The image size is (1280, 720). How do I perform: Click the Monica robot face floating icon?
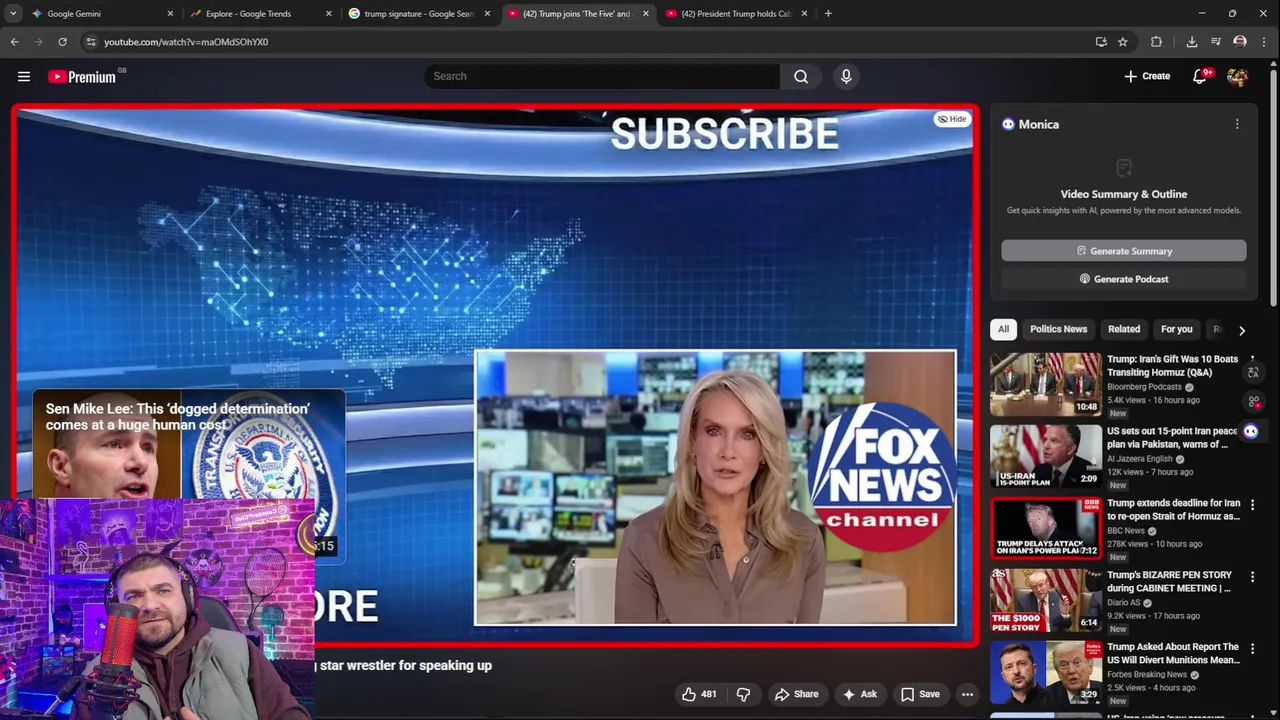click(1251, 431)
